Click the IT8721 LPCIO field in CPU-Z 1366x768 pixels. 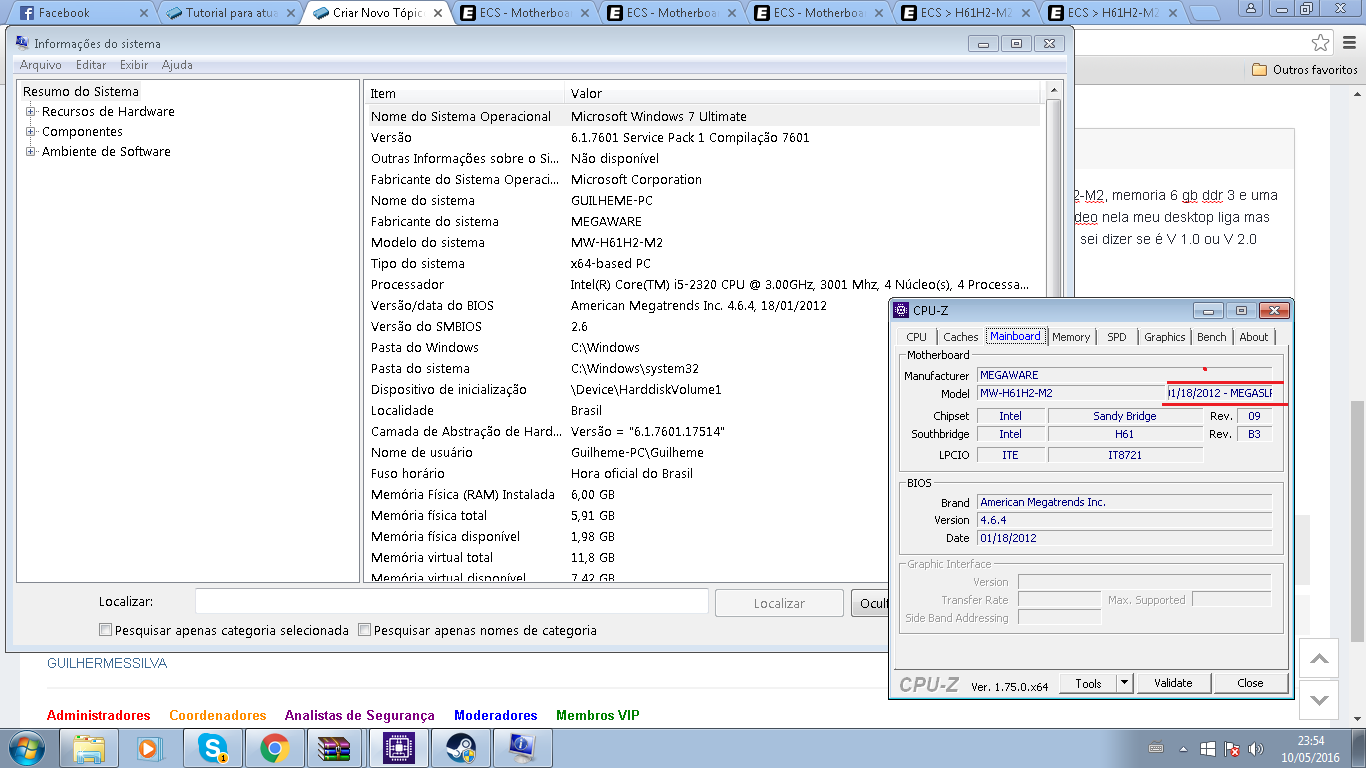[1125, 455]
